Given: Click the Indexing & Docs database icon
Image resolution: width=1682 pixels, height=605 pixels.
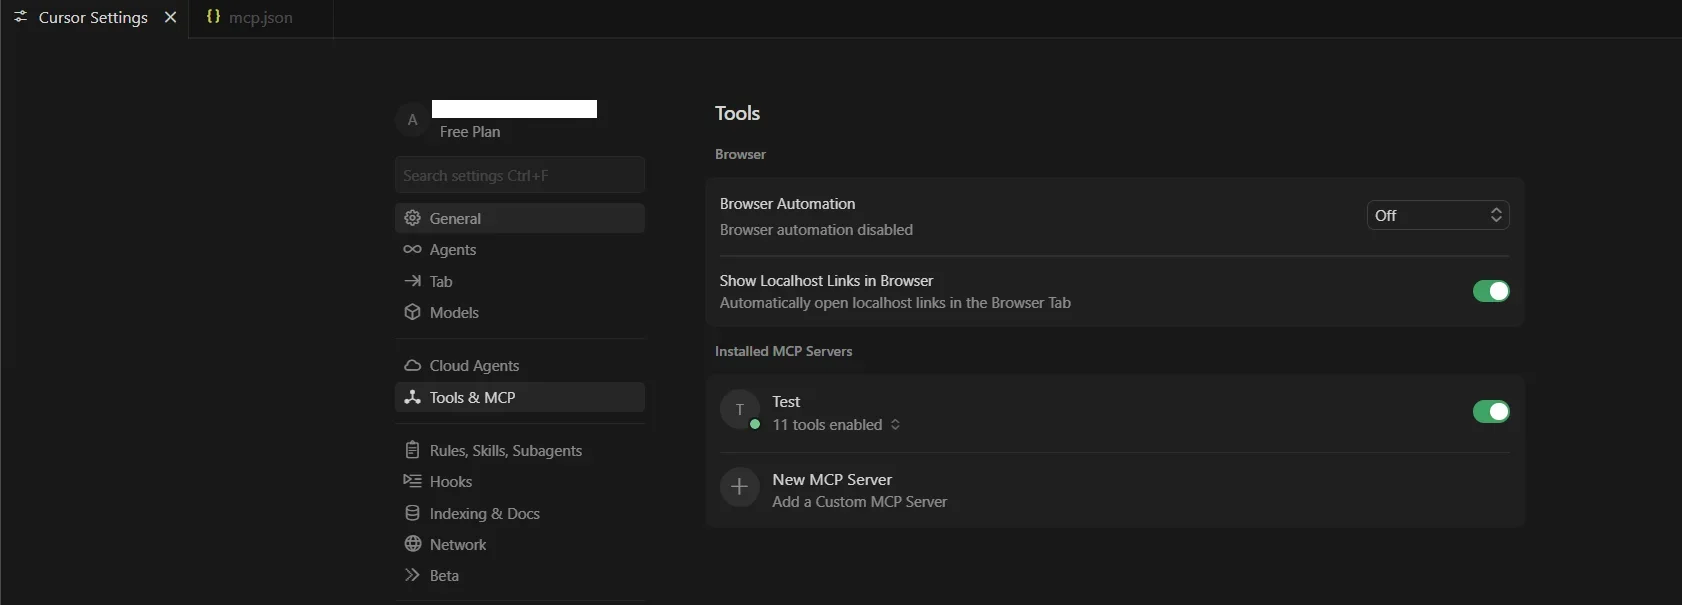Looking at the screenshot, I should point(412,513).
